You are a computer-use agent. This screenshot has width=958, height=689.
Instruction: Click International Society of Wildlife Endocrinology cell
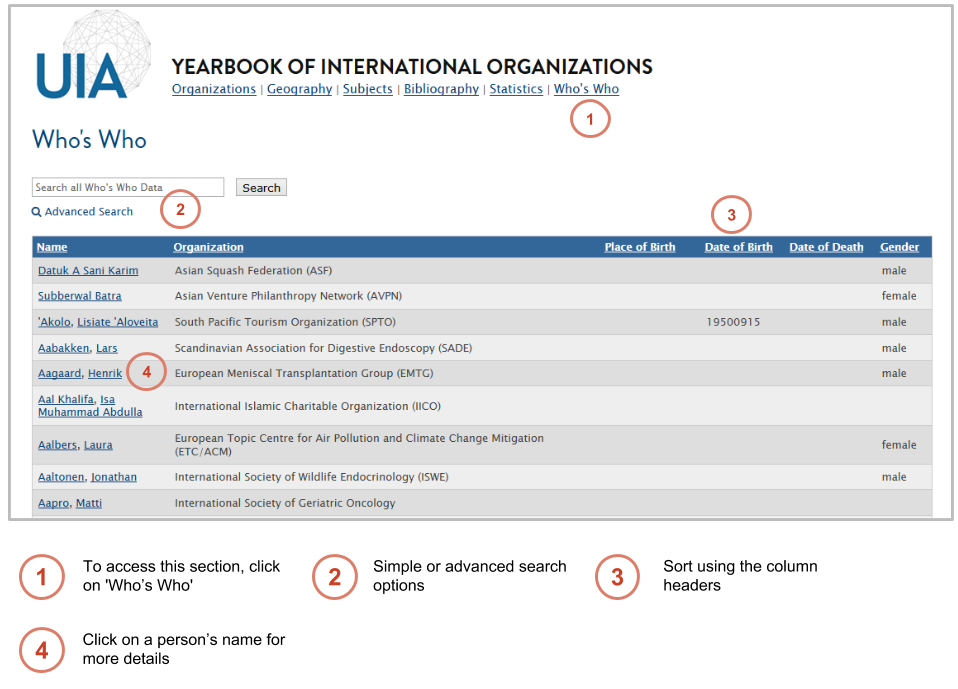312,477
